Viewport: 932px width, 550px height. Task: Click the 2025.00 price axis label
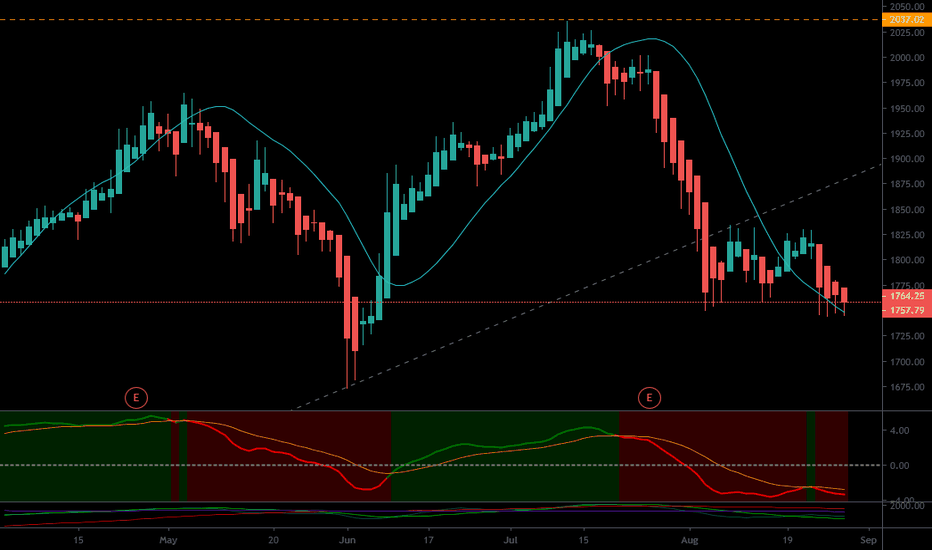pos(907,33)
